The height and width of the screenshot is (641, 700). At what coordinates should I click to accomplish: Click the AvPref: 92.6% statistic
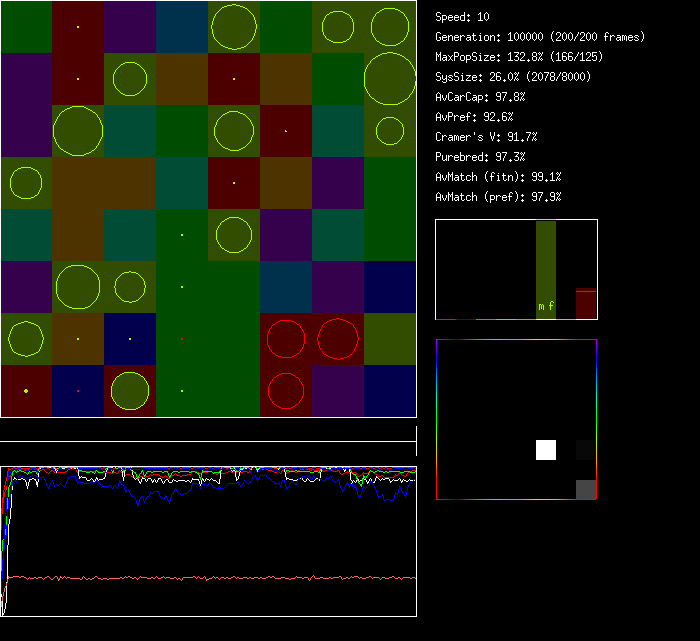click(474, 117)
